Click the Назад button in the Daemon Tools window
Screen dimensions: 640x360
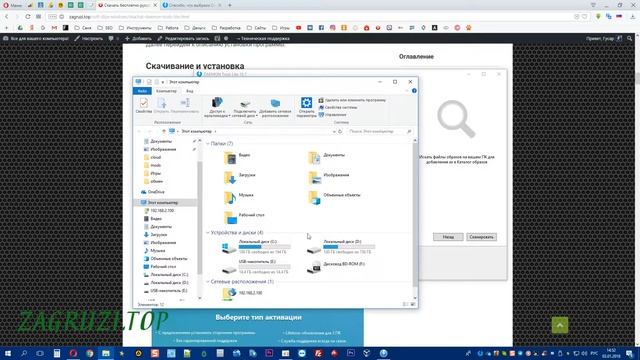click(x=448, y=237)
